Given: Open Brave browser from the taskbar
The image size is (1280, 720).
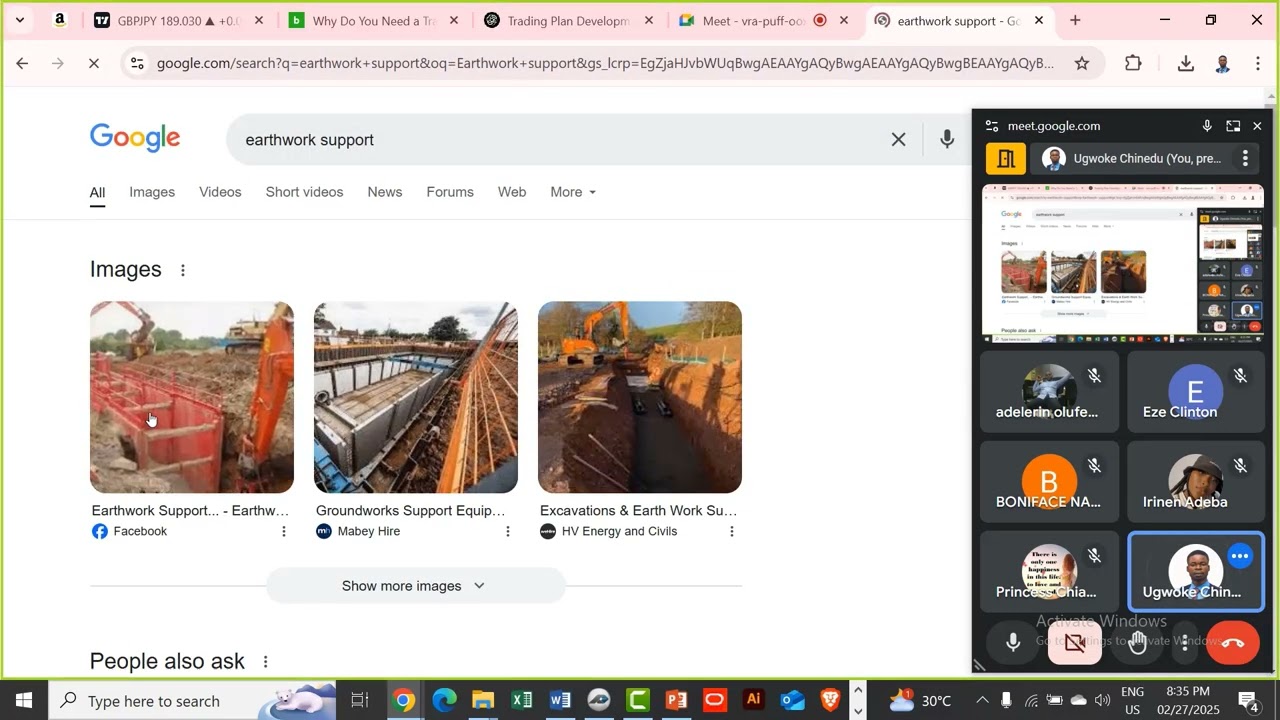Looking at the screenshot, I should [x=830, y=700].
